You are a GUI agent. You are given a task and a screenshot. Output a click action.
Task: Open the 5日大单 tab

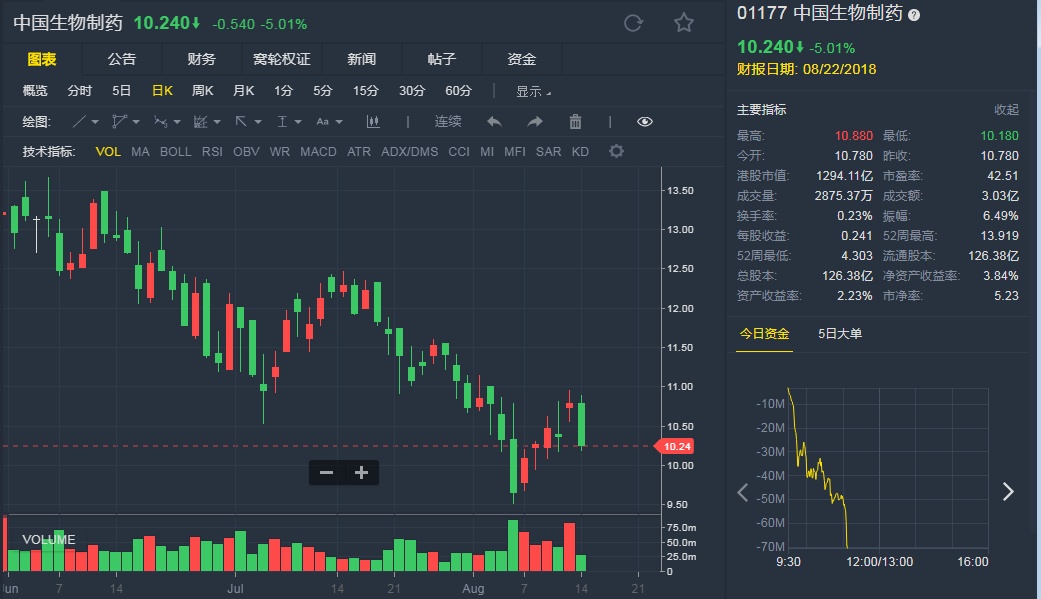click(x=840, y=334)
